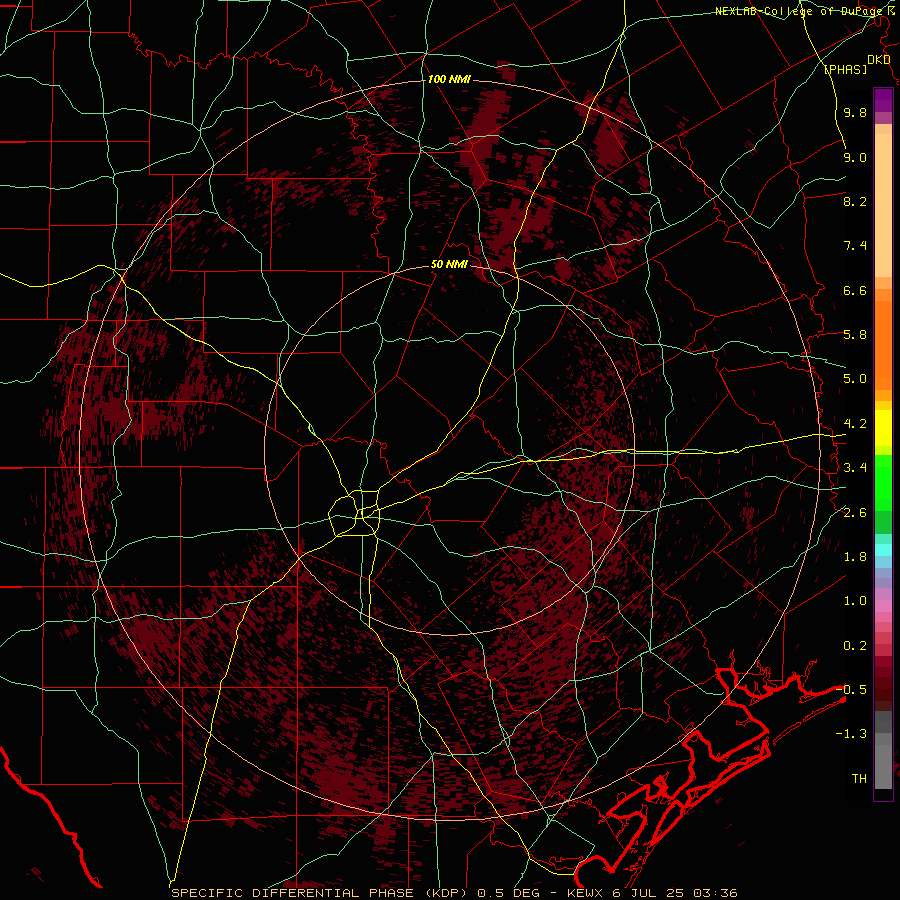Pick the bright green segment of color scale
Image resolution: width=900 pixels, height=900 pixels.
click(x=883, y=481)
